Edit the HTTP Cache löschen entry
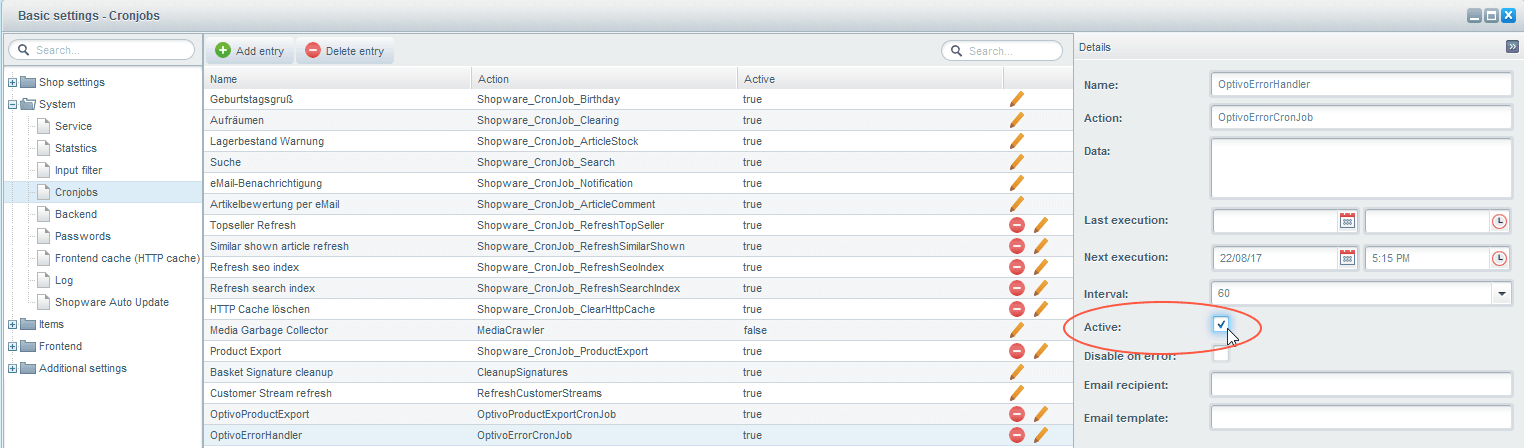1524x448 pixels. pos(1041,309)
